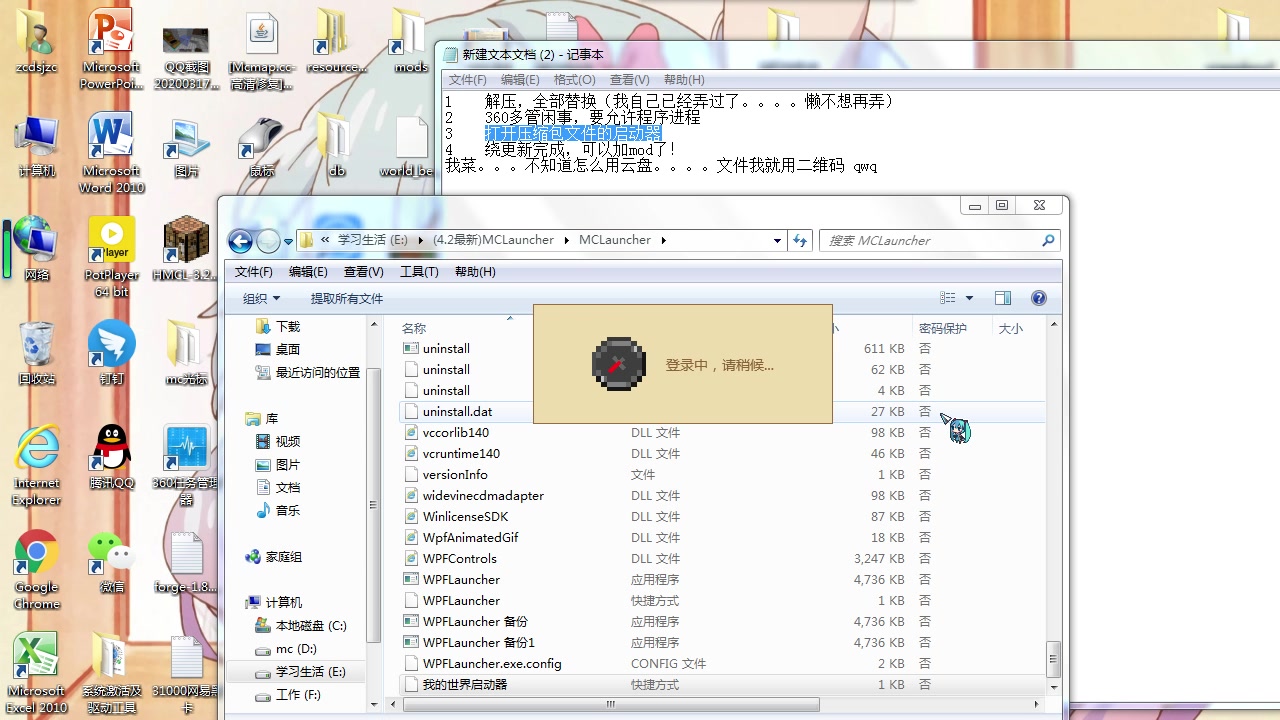This screenshot has height=720, width=1280.
Task: Open the address bar history dropdown
Action: 777,240
